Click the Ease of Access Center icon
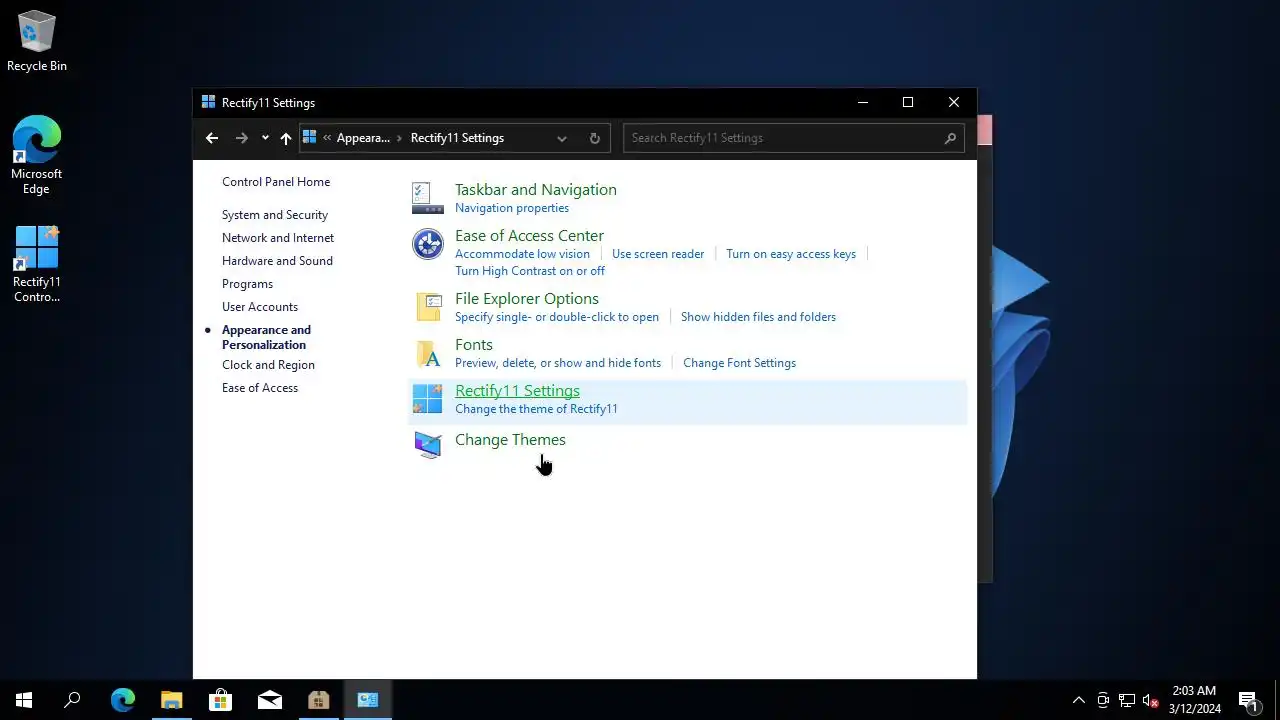 pyautogui.click(x=428, y=244)
